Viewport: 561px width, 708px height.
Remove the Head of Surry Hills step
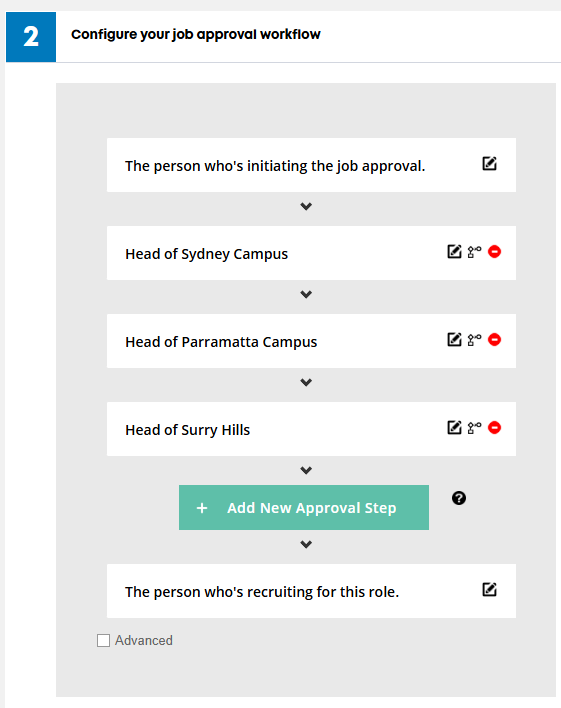pyautogui.click(x=495, y=428)
